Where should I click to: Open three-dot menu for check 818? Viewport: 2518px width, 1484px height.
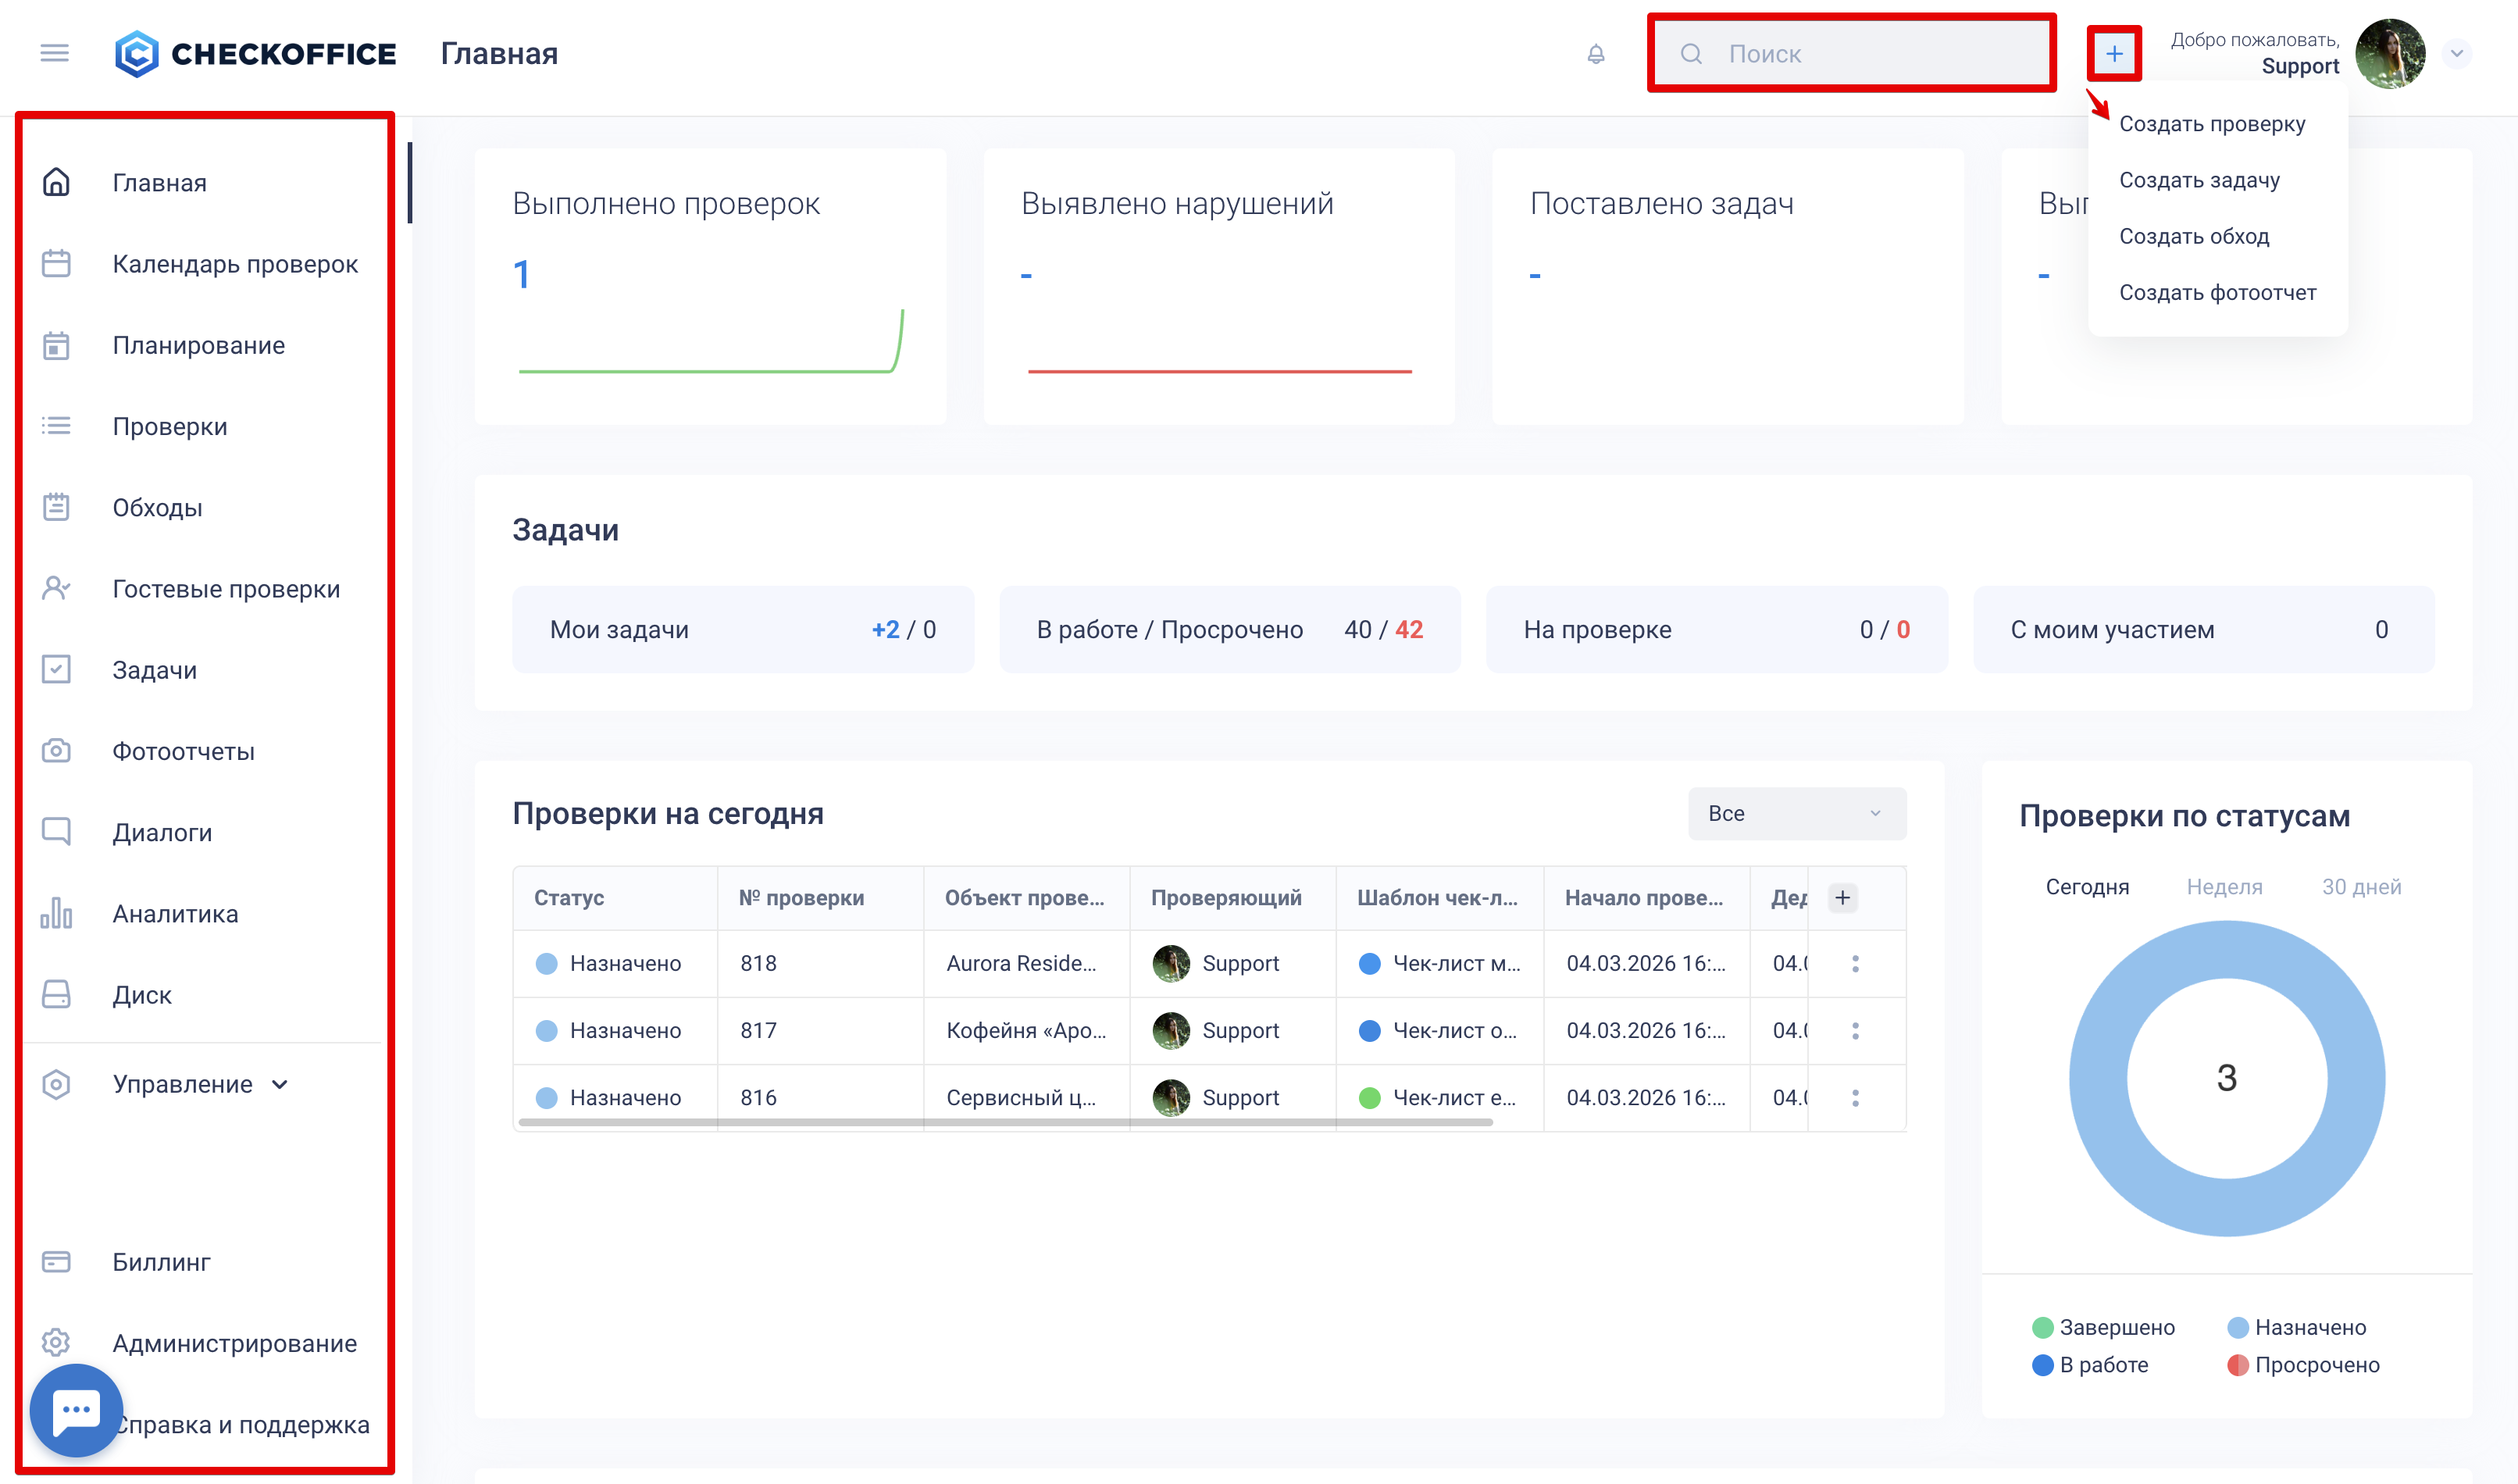click(x=1855, y=963)
